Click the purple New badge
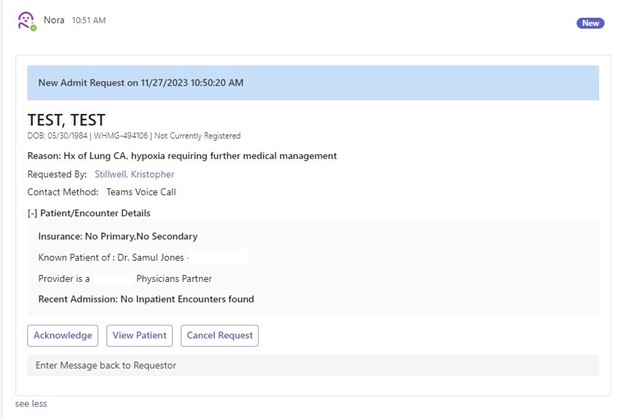623x419 pixels. (590, 23)
